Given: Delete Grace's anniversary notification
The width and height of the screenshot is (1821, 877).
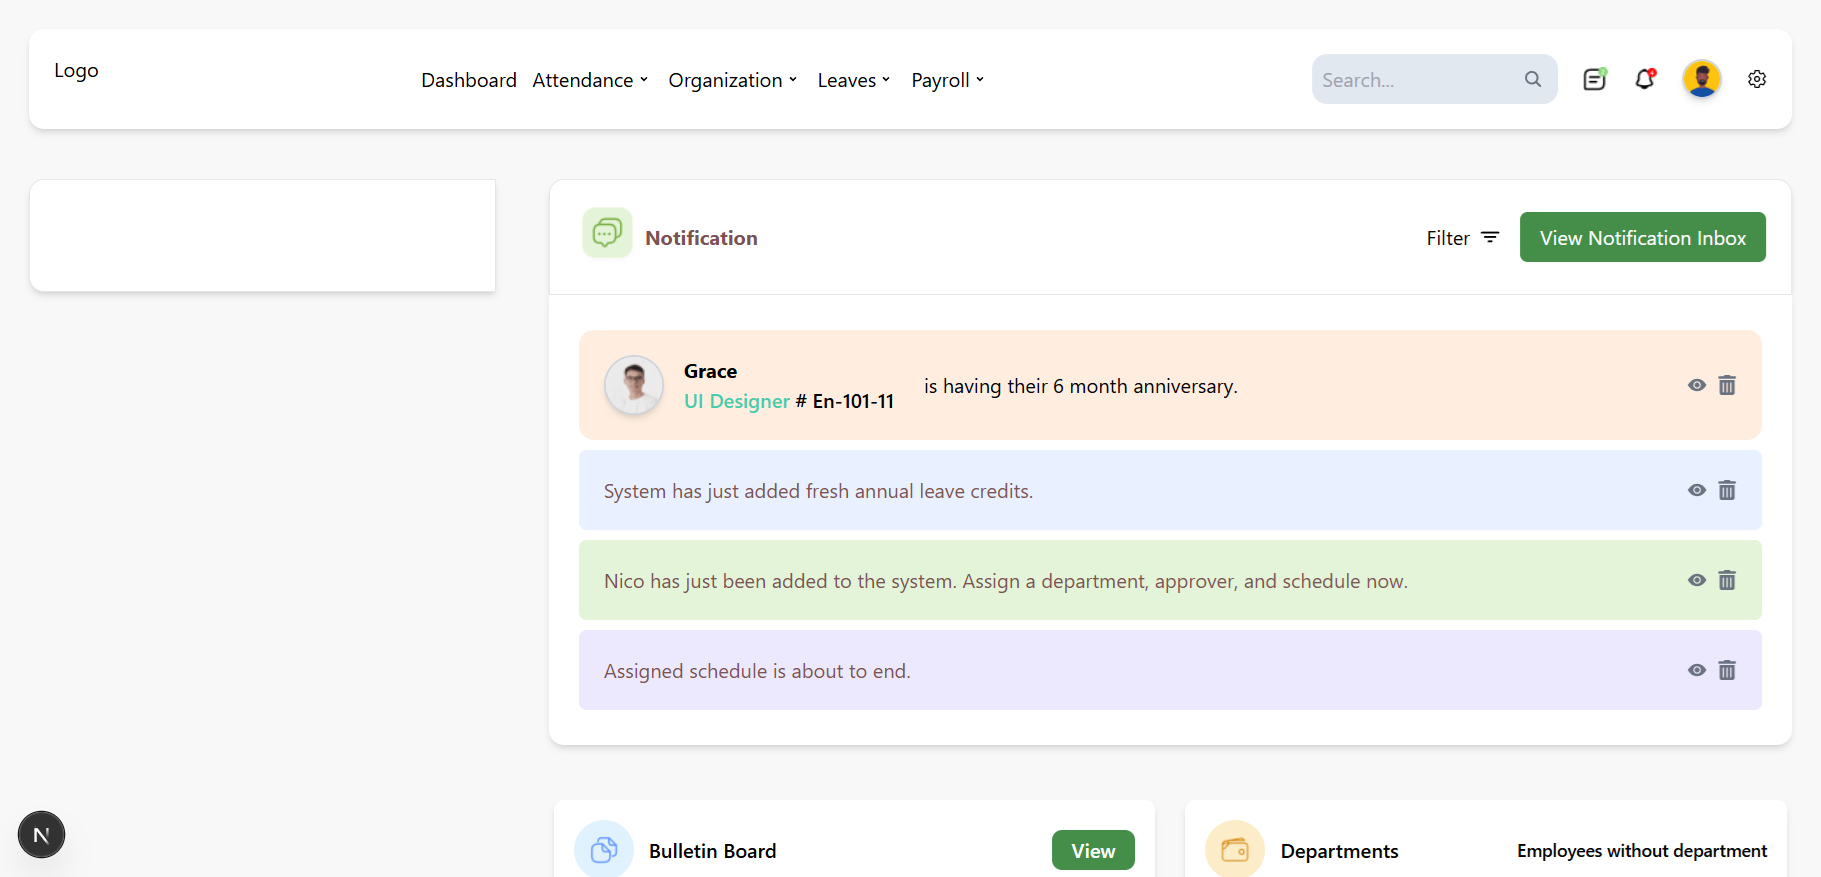Looking at the screenshot, I should point(1727,385).
